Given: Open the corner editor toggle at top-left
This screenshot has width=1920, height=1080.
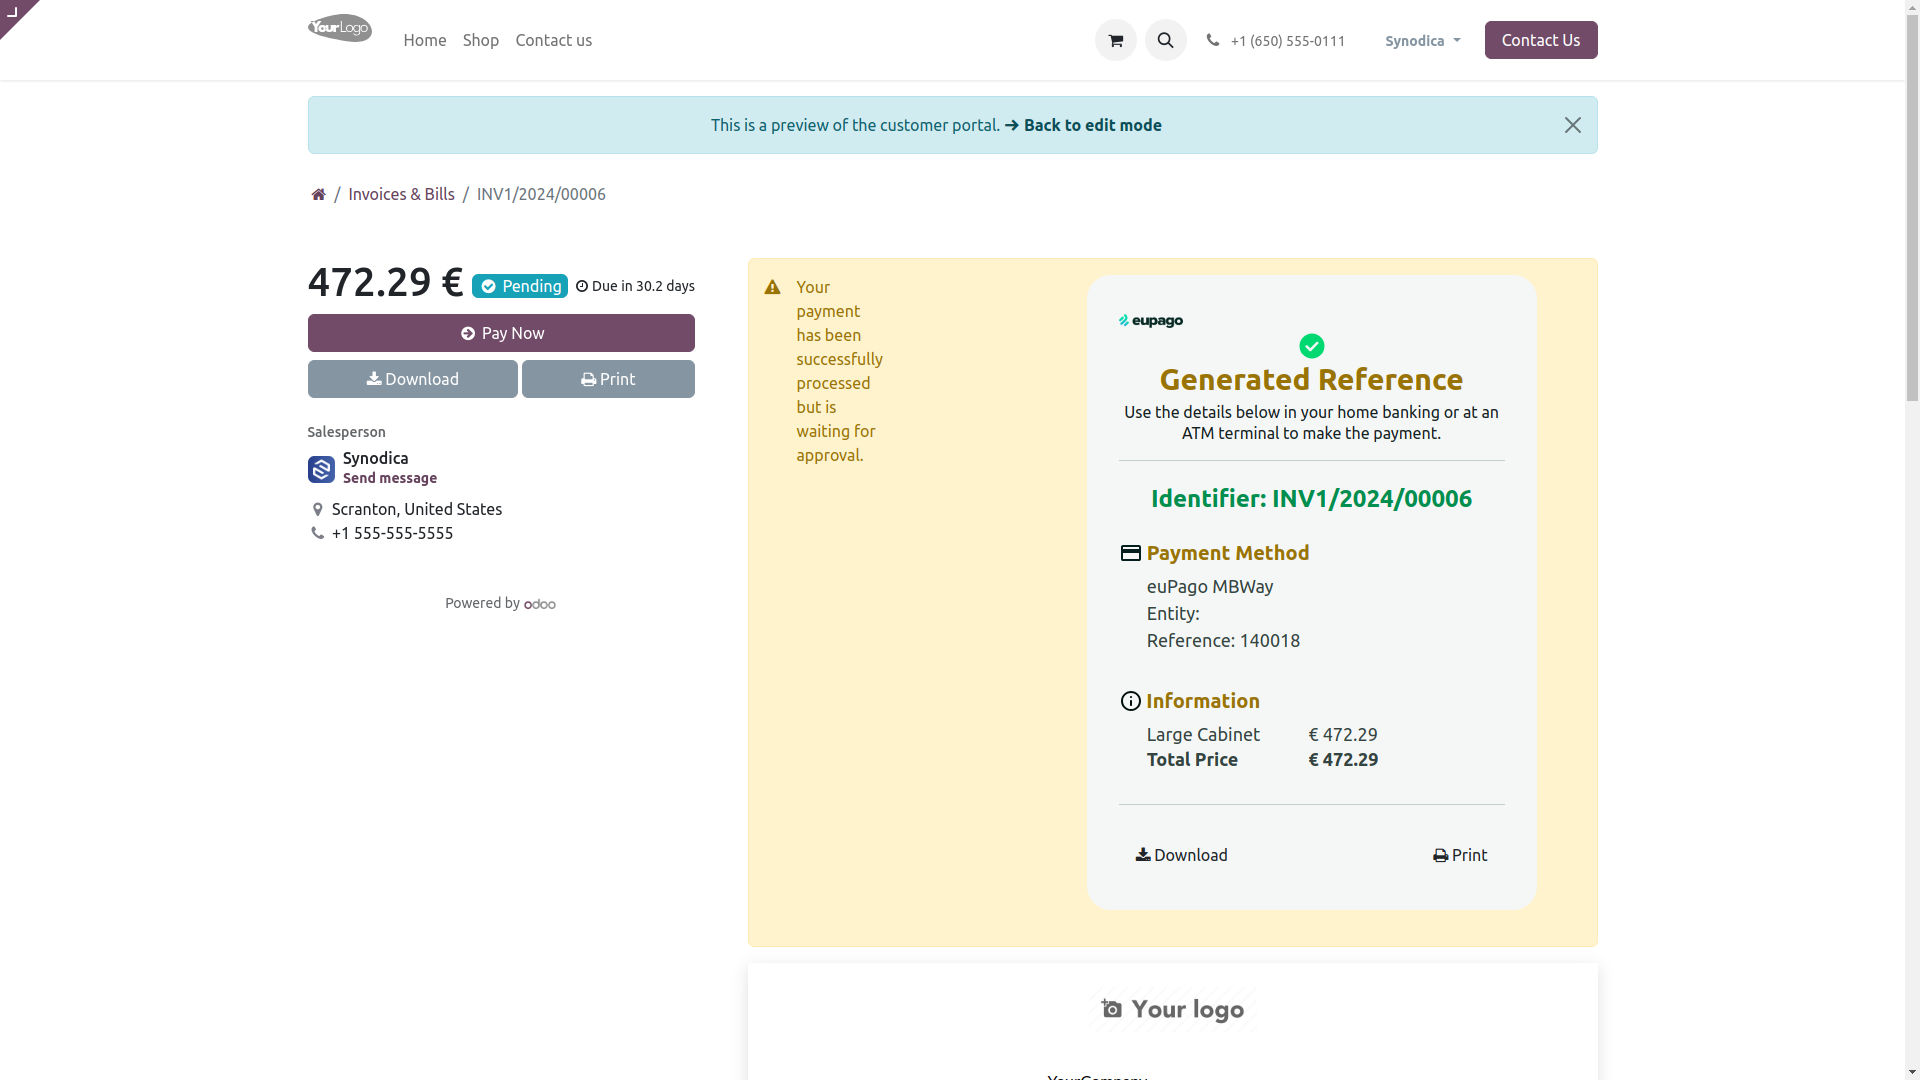Looking at the screenshot, I should click(14, 13).
